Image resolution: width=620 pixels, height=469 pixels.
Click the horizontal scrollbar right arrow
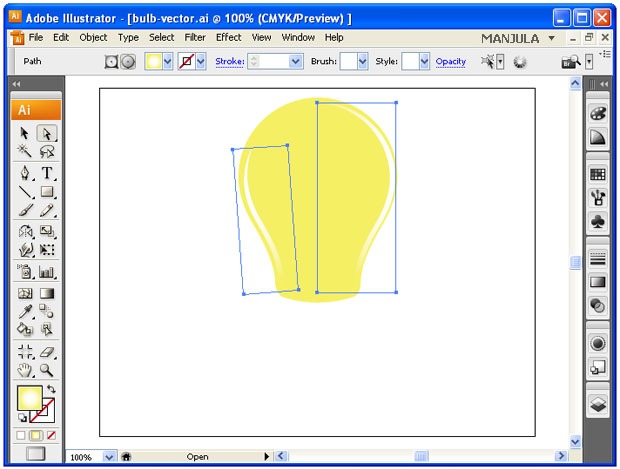pos(561,456)
